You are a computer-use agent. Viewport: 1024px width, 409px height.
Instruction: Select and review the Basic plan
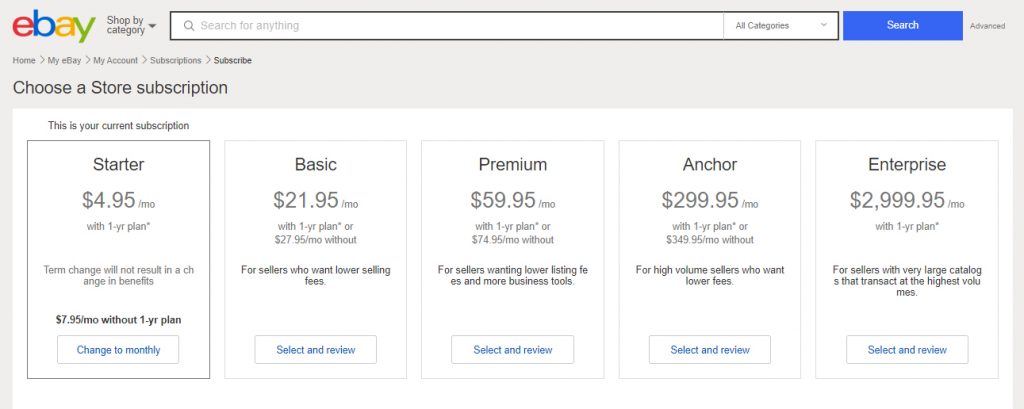pyautogui.click(x=315, y=350)
